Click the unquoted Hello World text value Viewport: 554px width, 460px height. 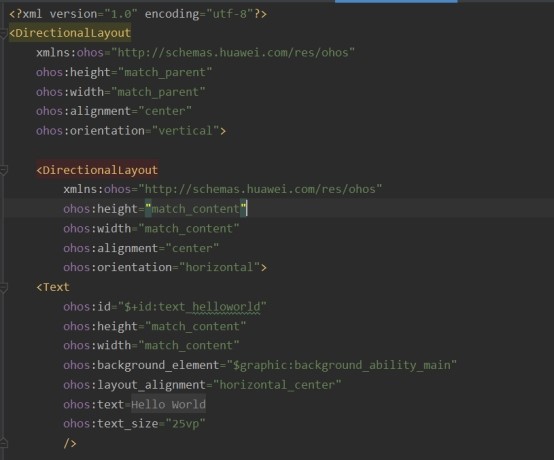[168, 405]
